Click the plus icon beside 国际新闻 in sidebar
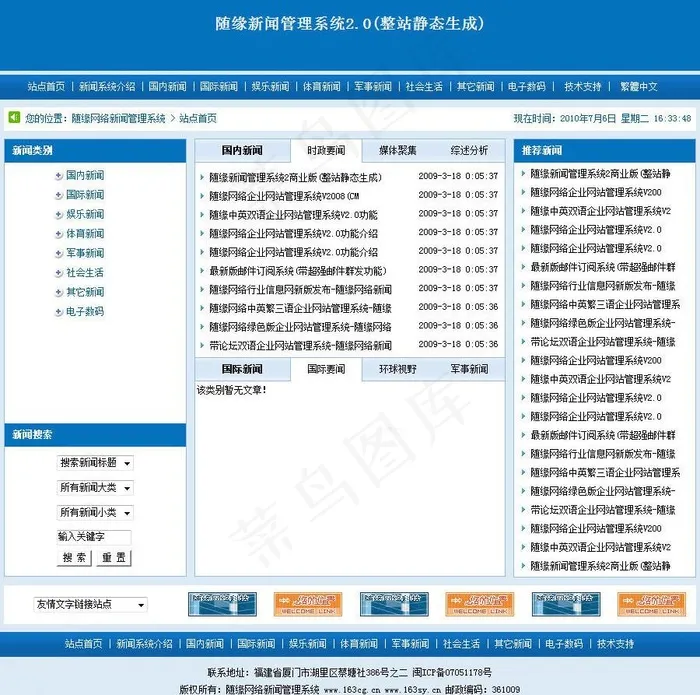This screenshot has width=700, height=695. pos(59,195)
